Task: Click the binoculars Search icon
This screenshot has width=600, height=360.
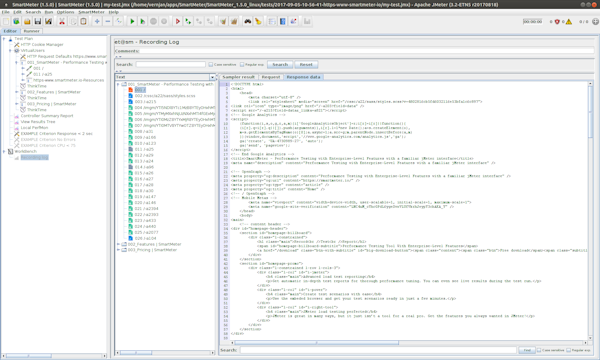Action: [x=248, y=21]
